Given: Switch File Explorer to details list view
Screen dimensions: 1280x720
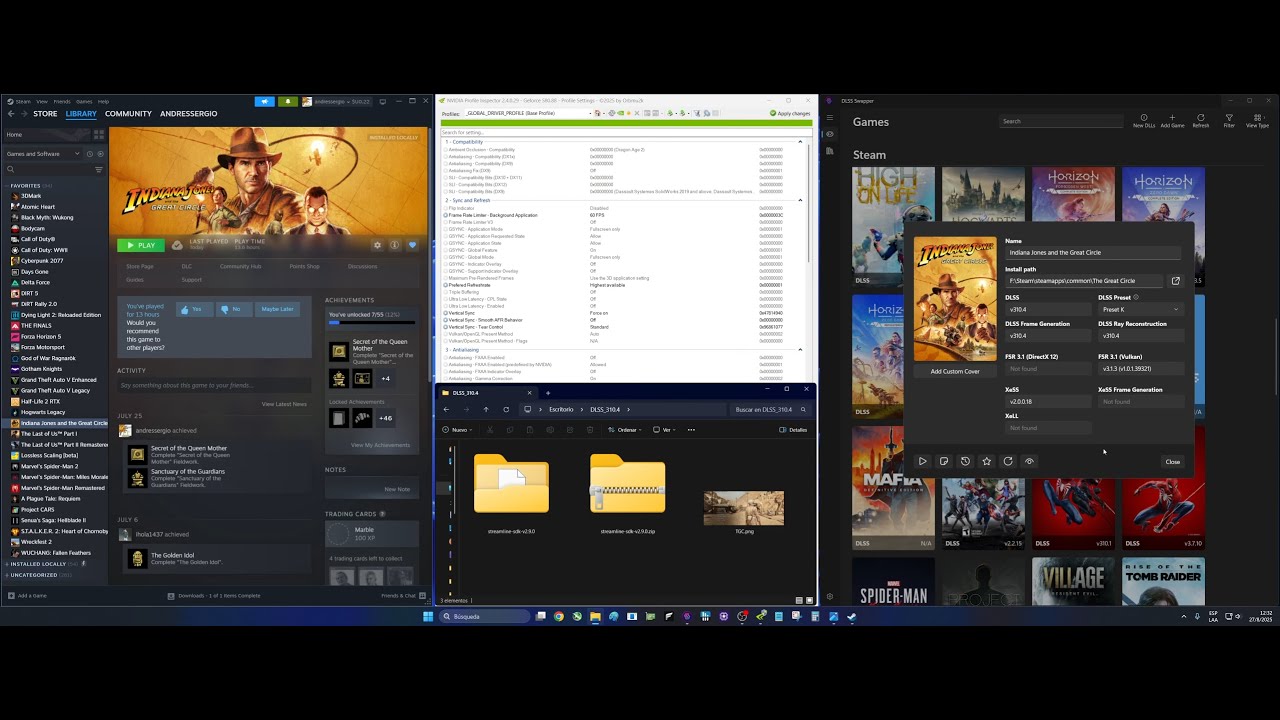Looking at the screenshot, I should pos(799,600).
